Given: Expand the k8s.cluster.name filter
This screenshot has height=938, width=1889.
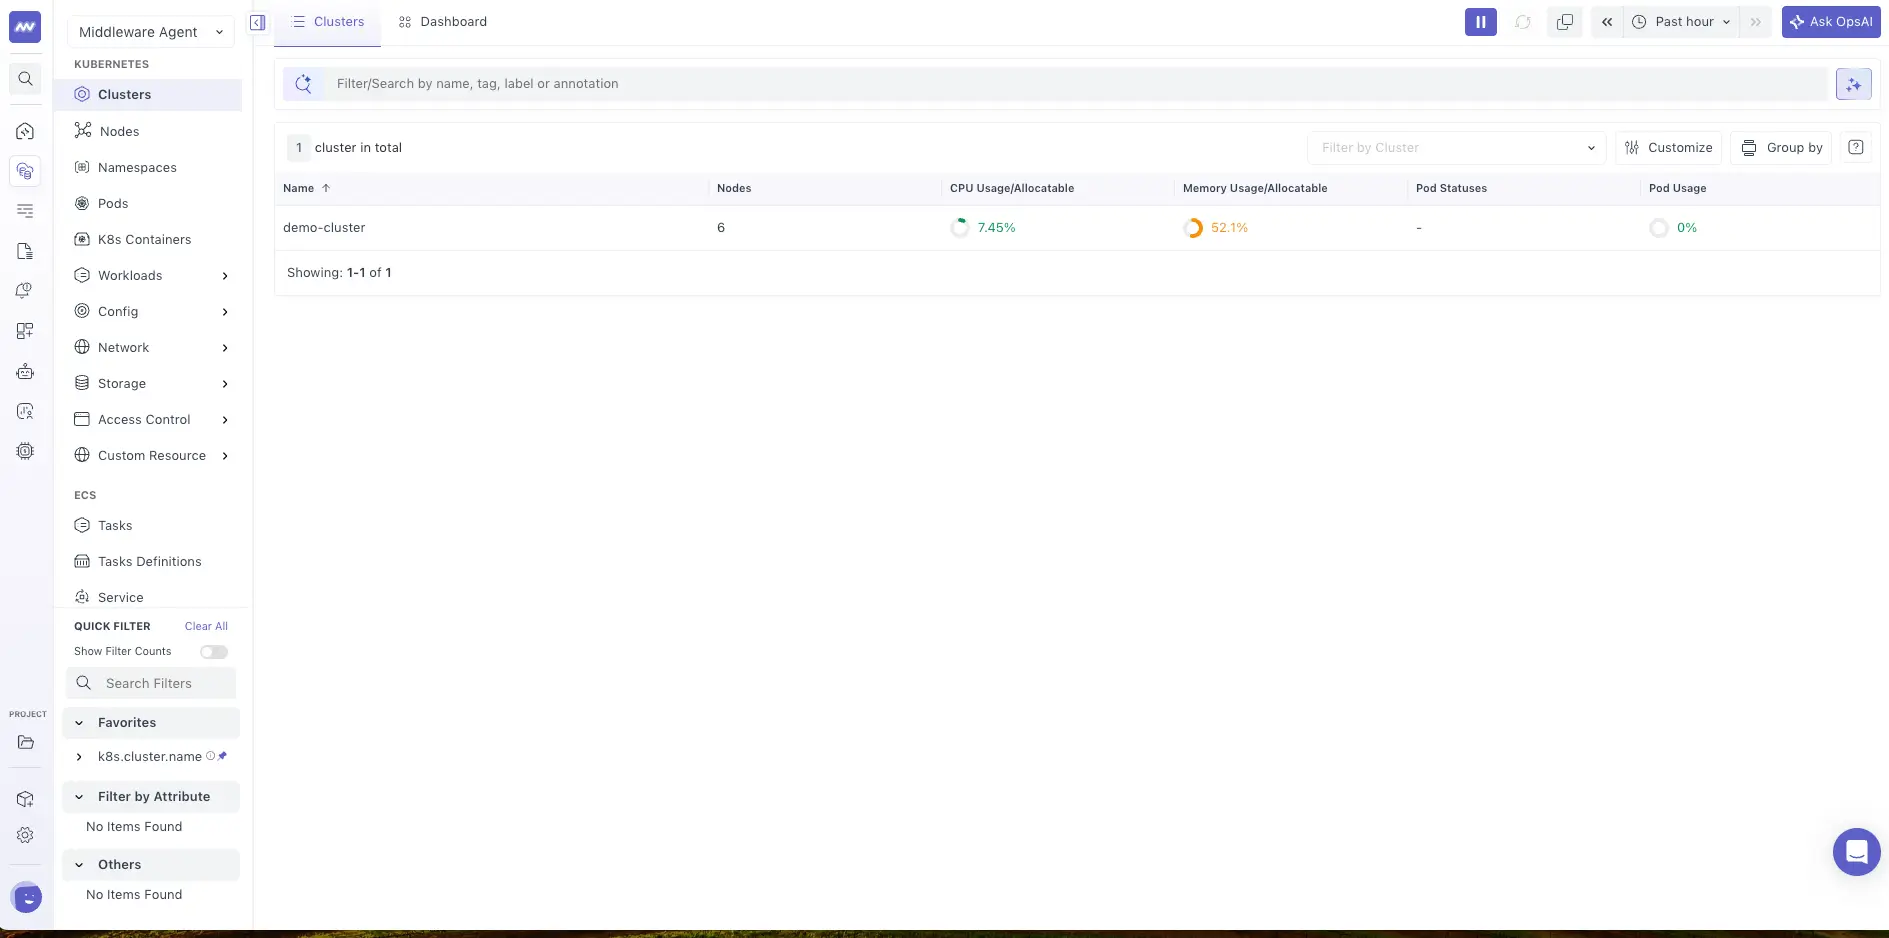Looking at the screenshot, I should point(79,757).
